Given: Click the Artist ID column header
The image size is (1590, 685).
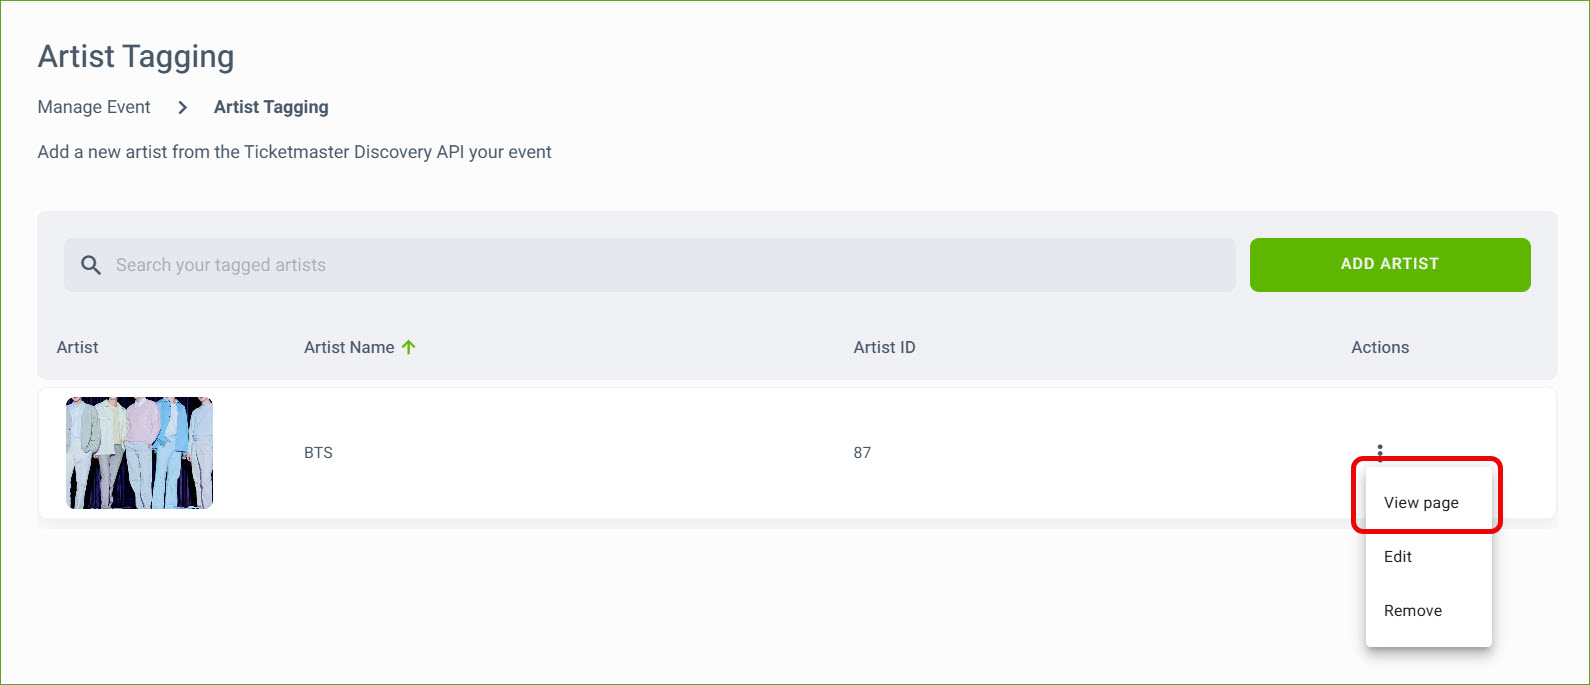Looking at the screenshot, I should 884,347.
